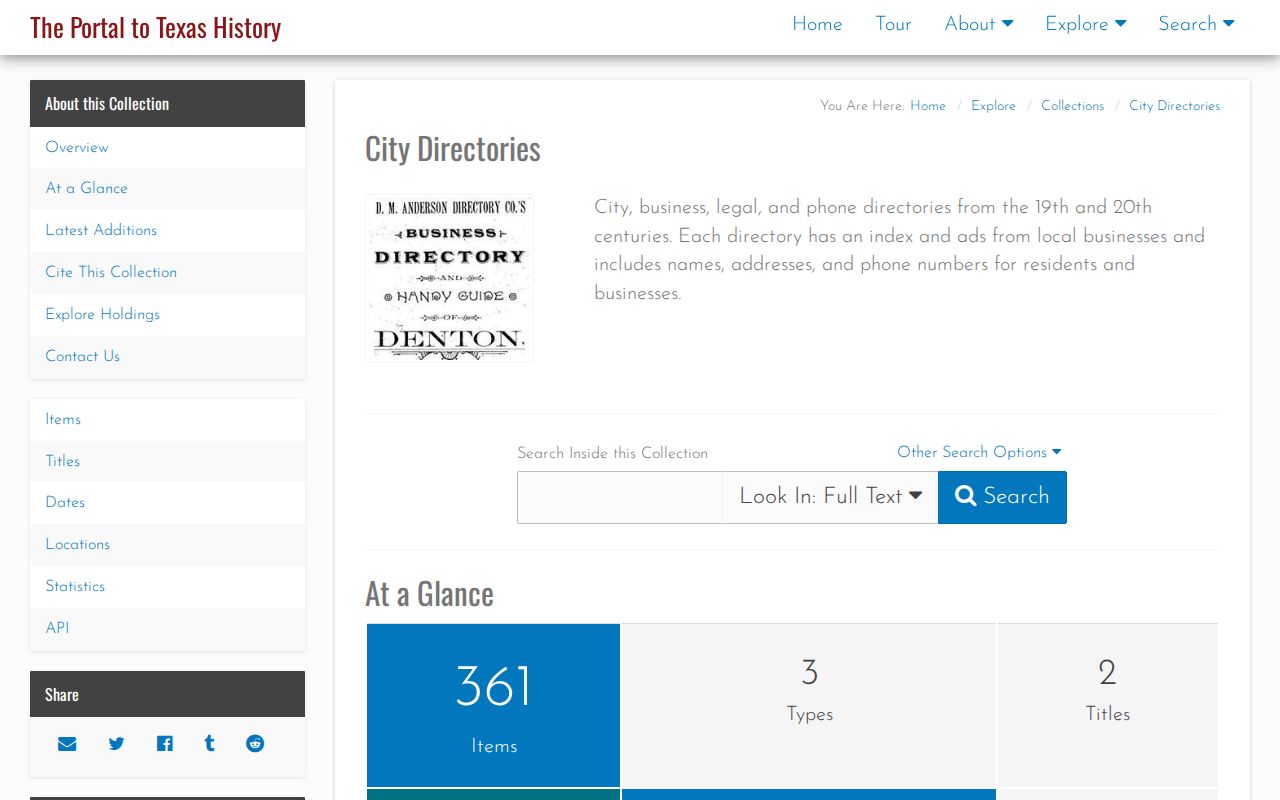Viewport: 1280px width, 800px height.
Task: Browse by Dates
Action: [x=167, y=502]
